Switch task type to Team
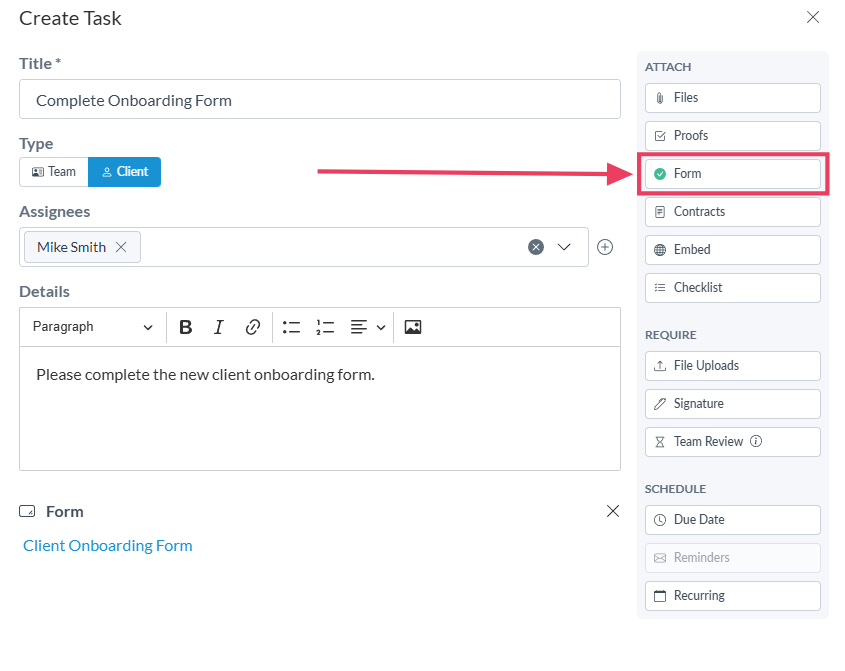This screenshot has width=845, height=671. (x=54, y=172)
